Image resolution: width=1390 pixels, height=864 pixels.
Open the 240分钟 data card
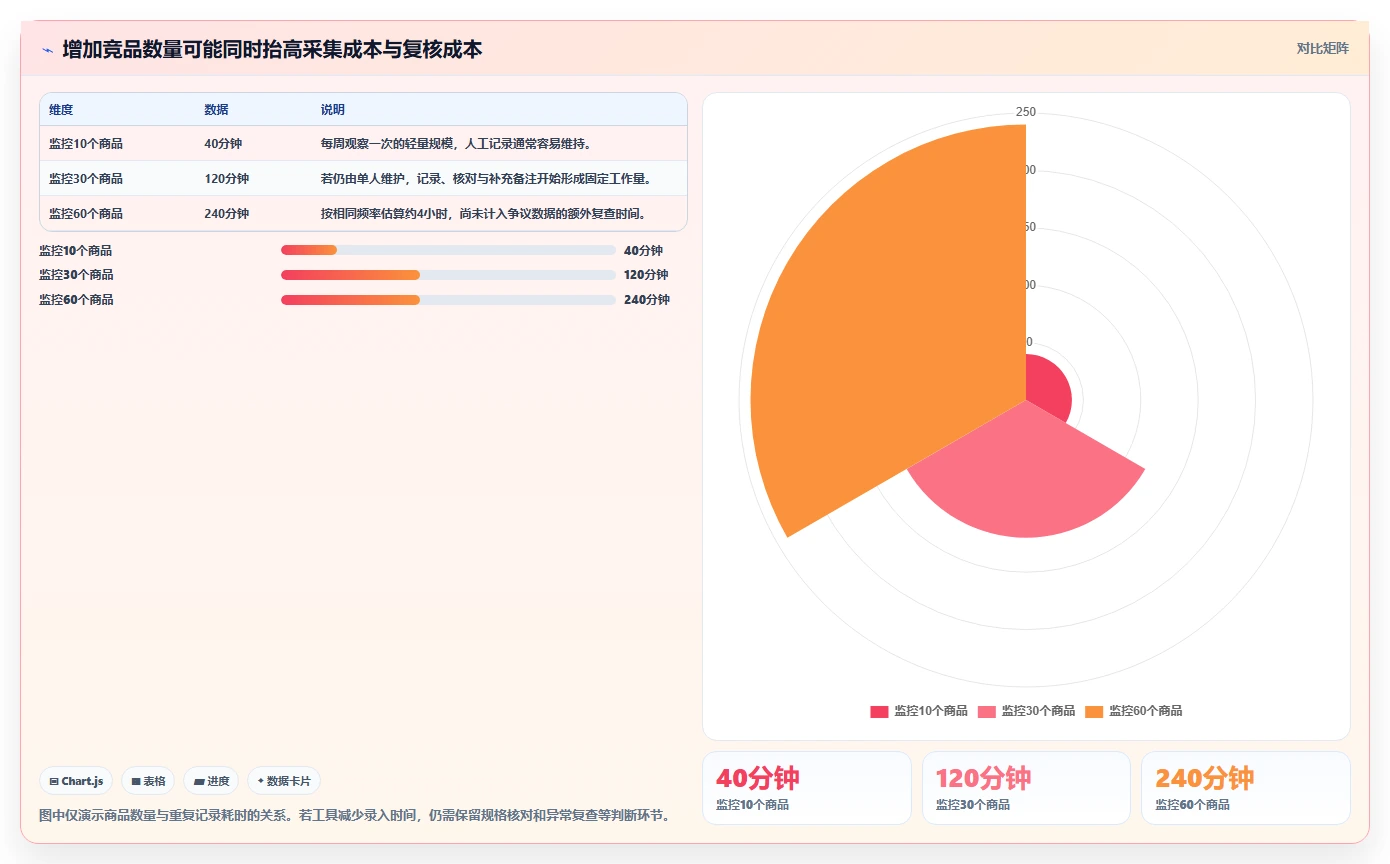point(1246,788)
